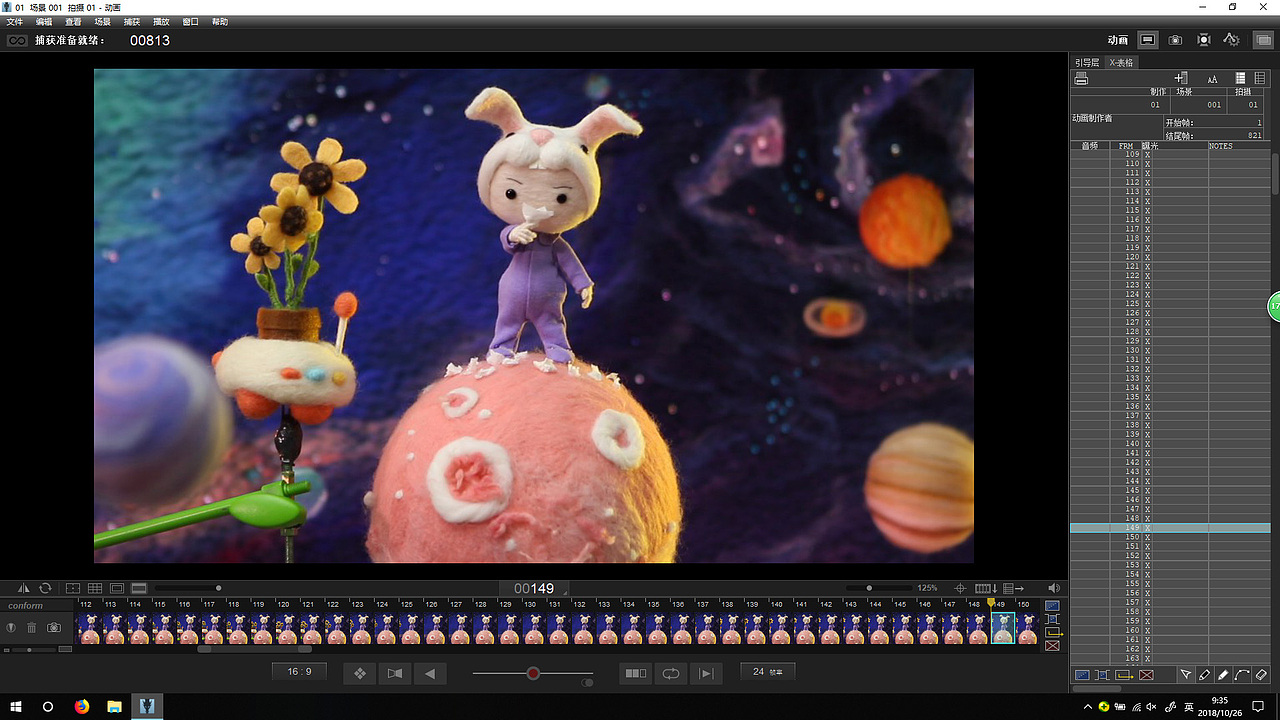
Task: Open the 查看 menu
Action: tap(73, 22)
